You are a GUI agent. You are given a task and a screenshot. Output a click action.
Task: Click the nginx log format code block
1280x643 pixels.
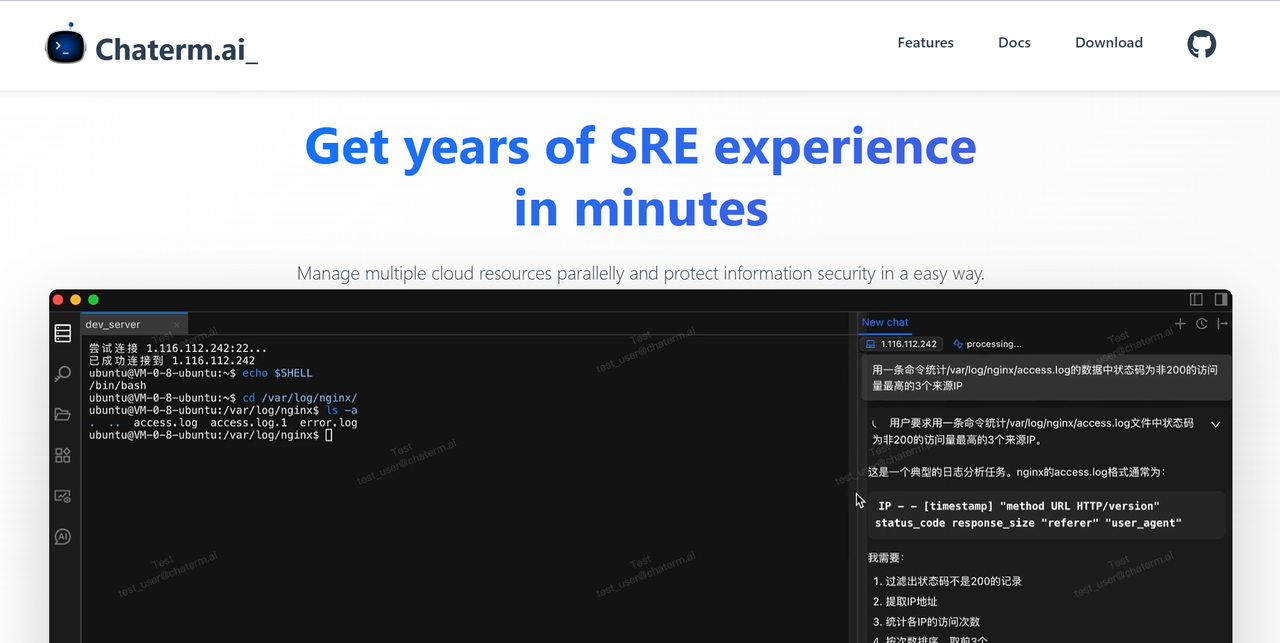point(1045,515)
